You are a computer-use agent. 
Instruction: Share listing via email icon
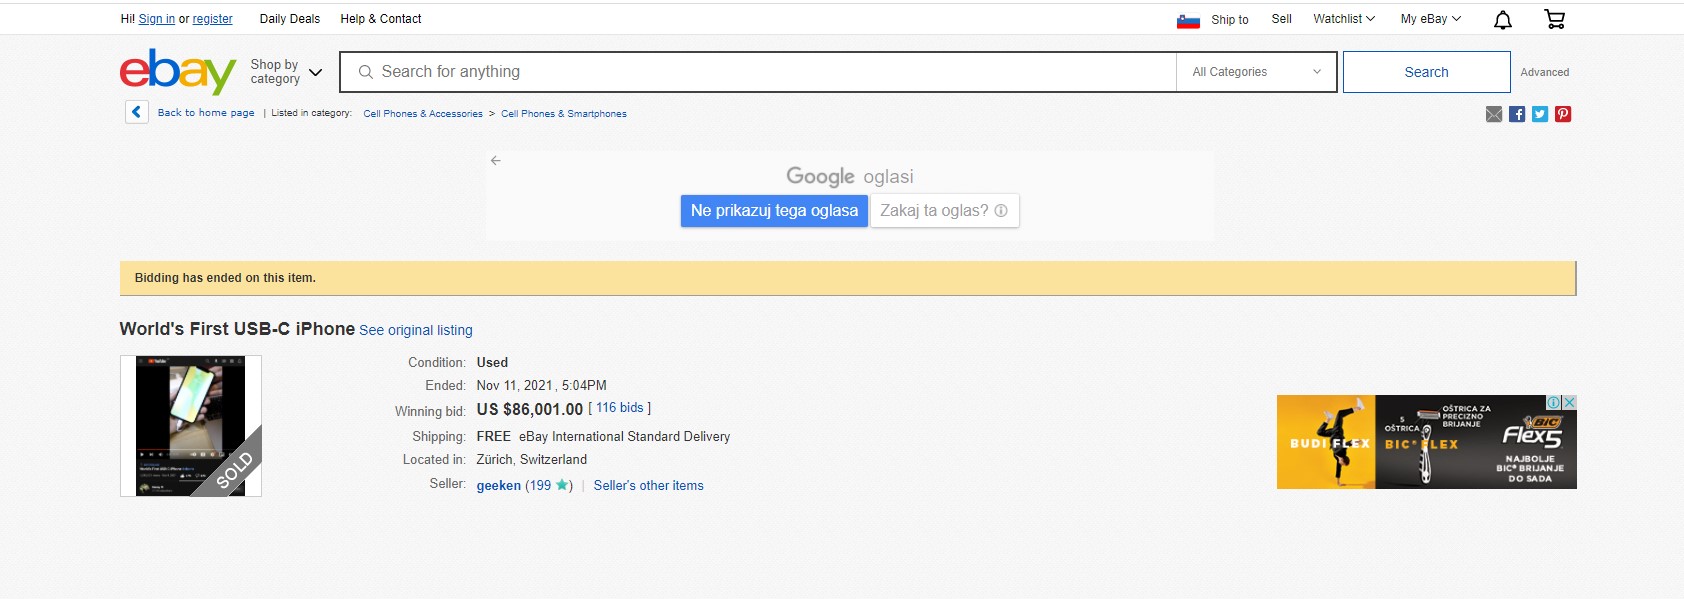[x=1494, y=114]
